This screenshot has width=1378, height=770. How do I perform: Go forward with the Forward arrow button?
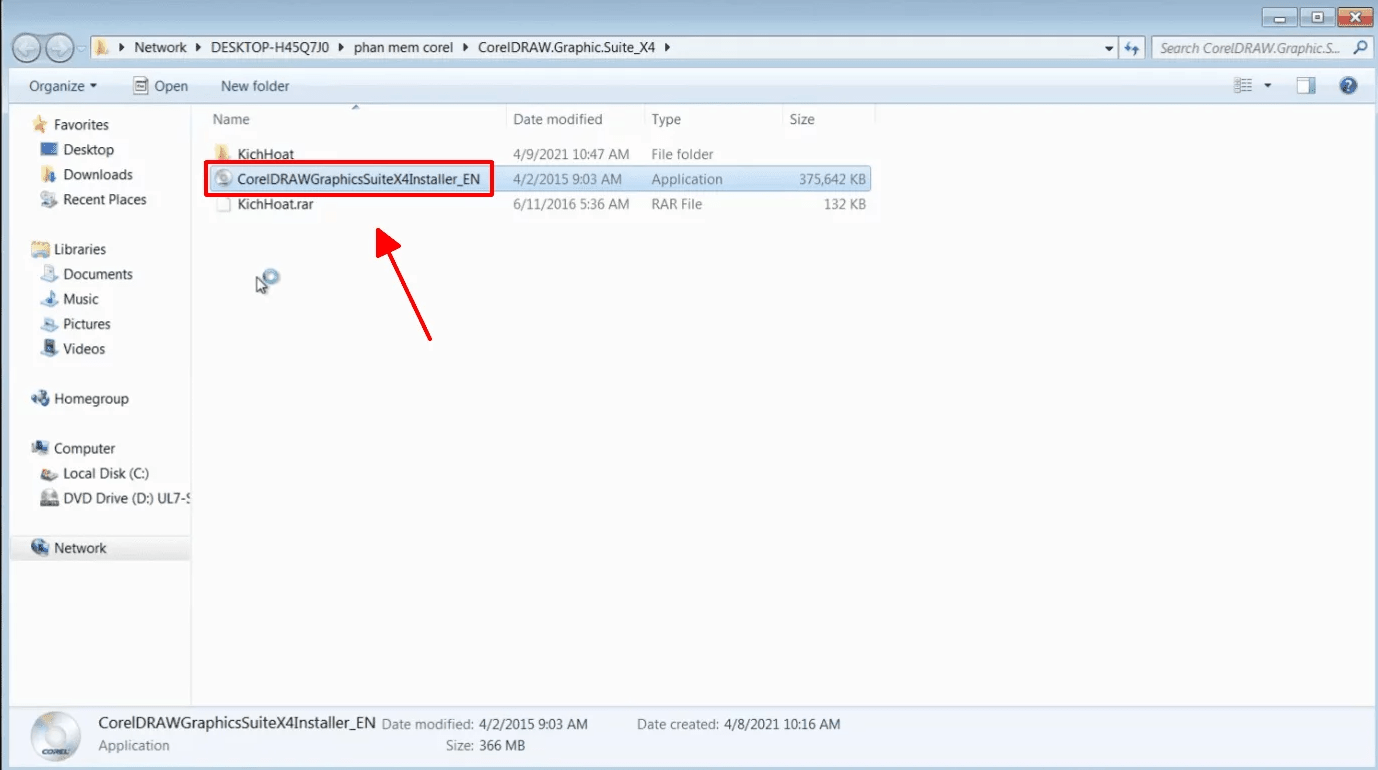[x=59, y=47]
